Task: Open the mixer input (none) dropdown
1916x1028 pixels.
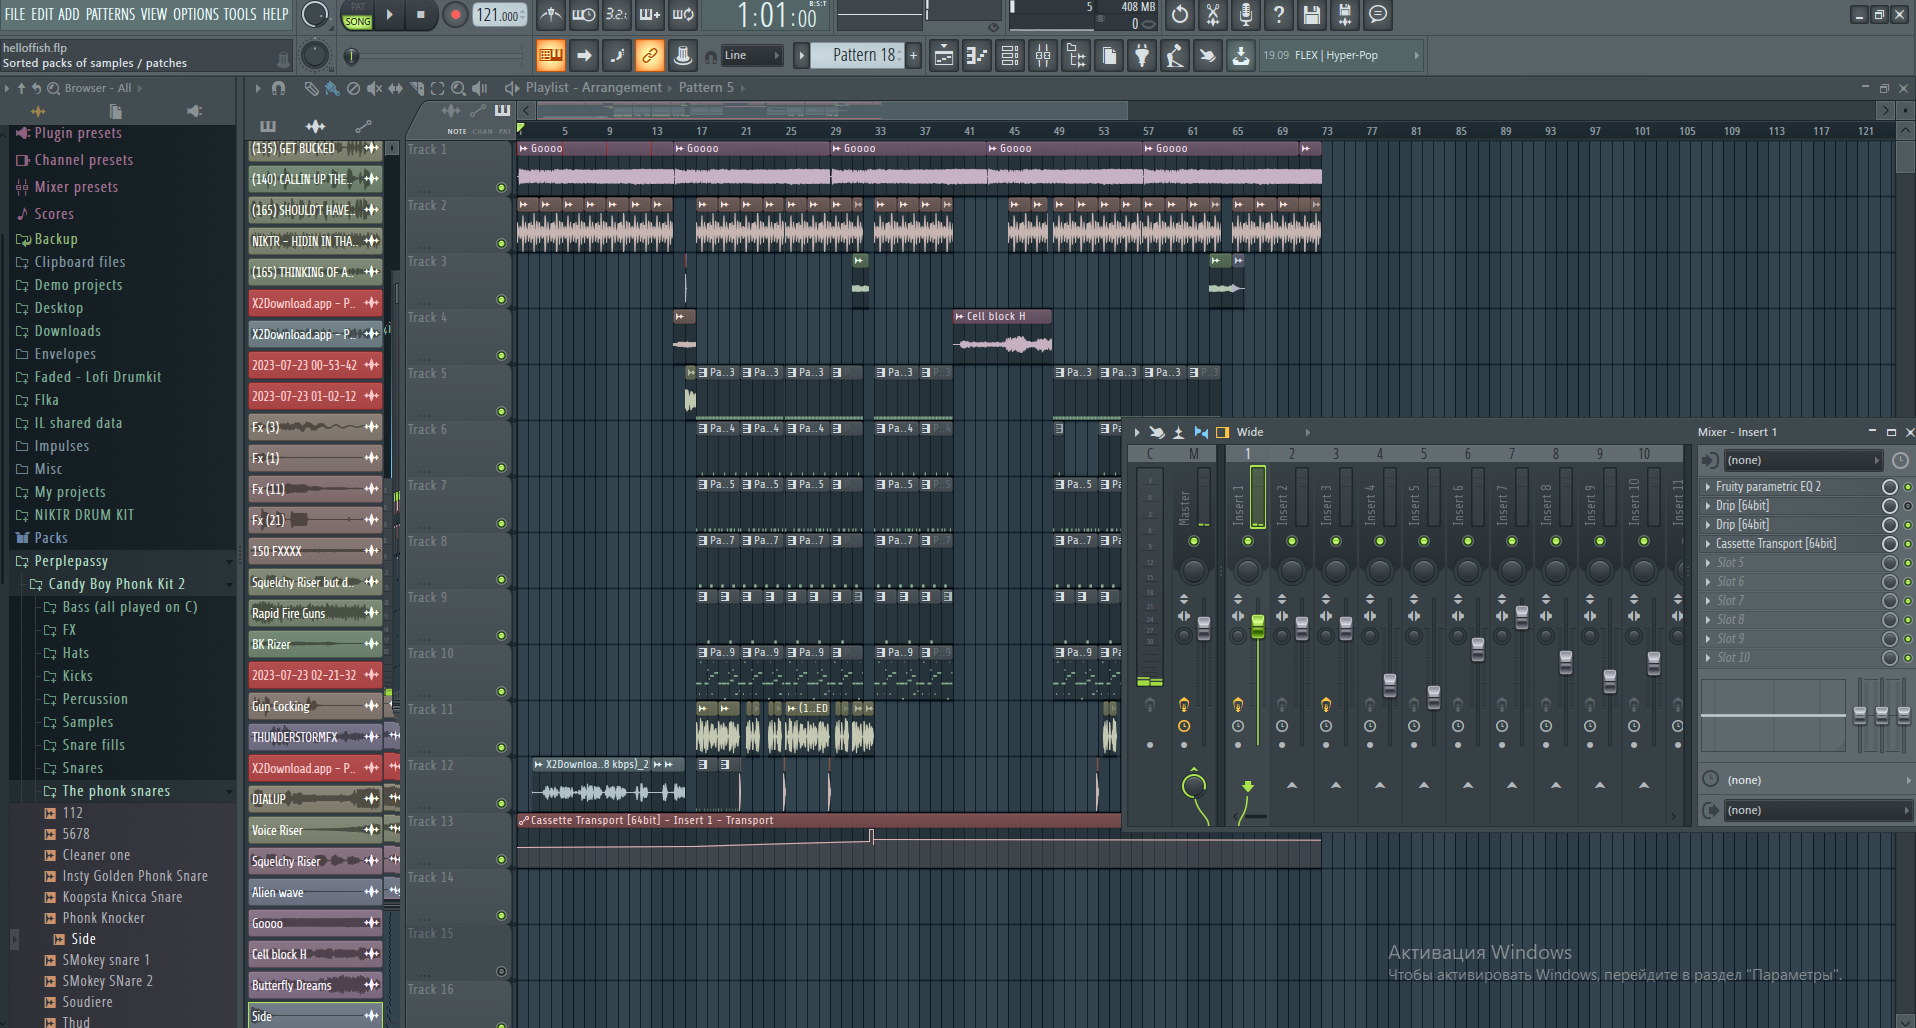Action: (1803, 460)
